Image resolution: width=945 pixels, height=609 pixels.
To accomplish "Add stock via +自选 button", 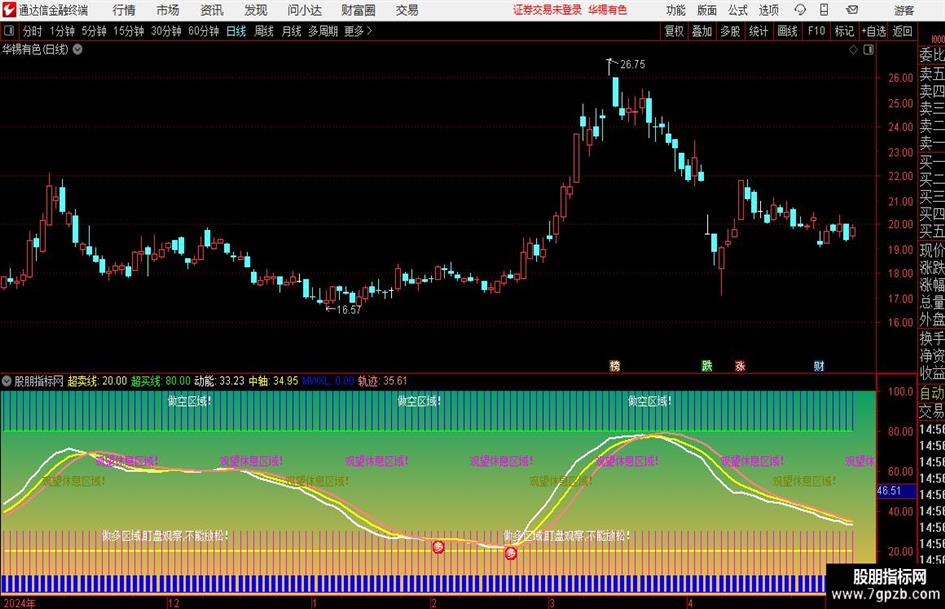I will click(874, 31).
